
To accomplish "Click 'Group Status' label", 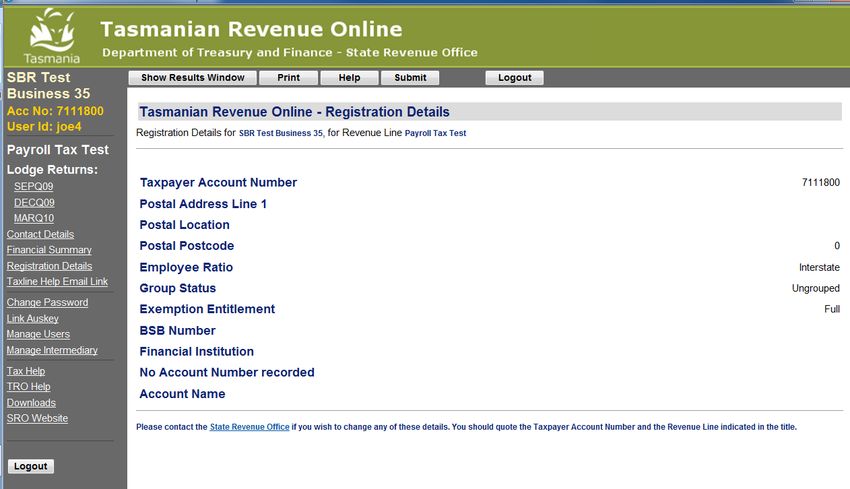I will (x=178, y=288).
